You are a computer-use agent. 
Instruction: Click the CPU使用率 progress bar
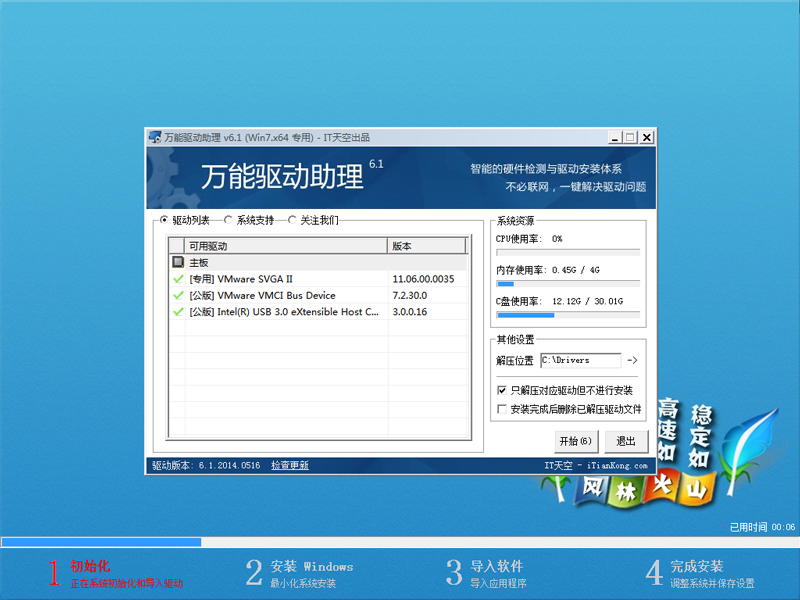(x=568, y=252)
